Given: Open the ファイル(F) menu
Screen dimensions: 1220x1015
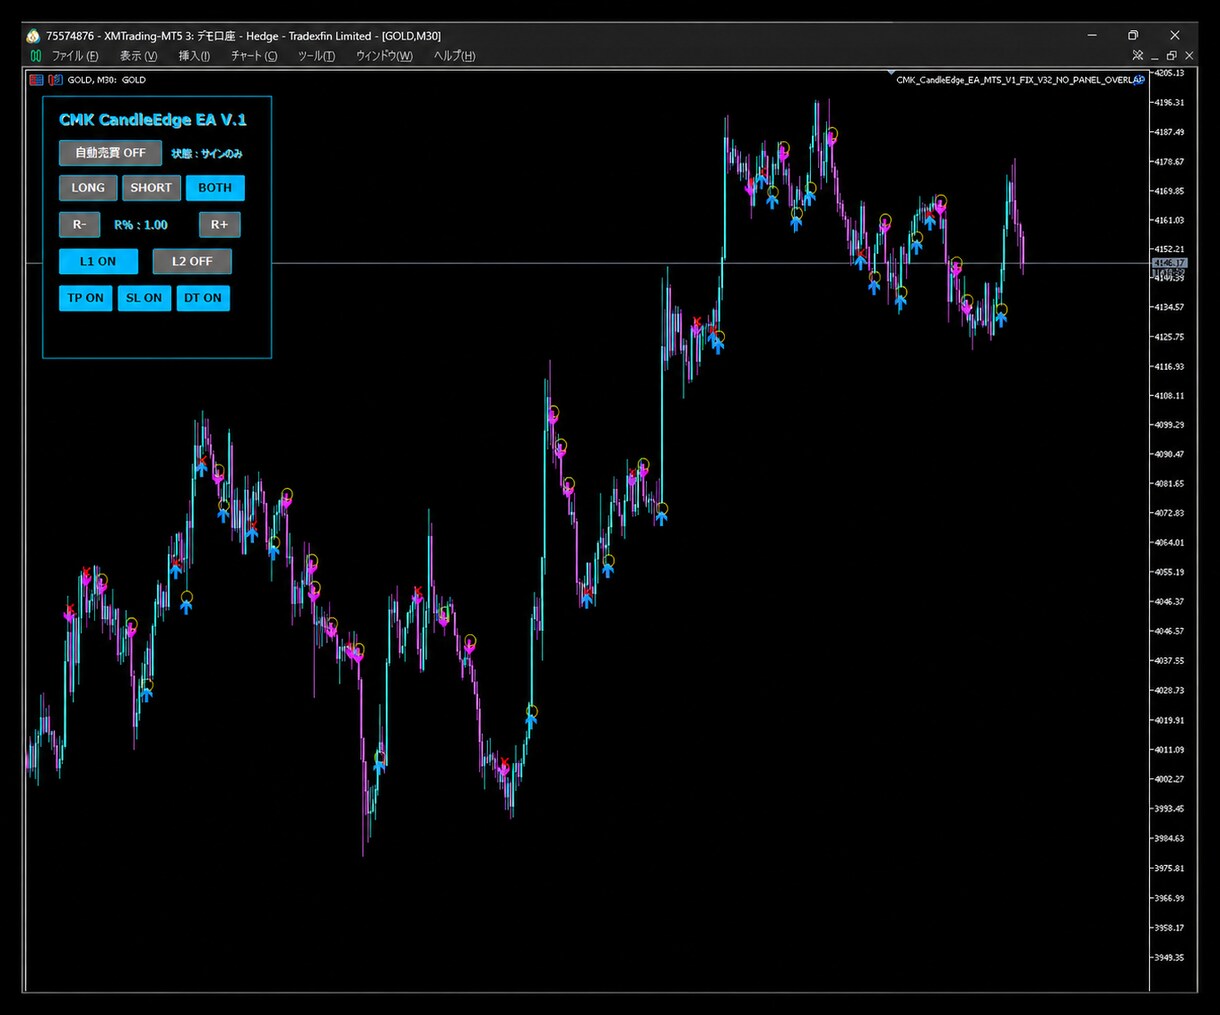Looking at the screenshot, I should click(x=75, y=56).
